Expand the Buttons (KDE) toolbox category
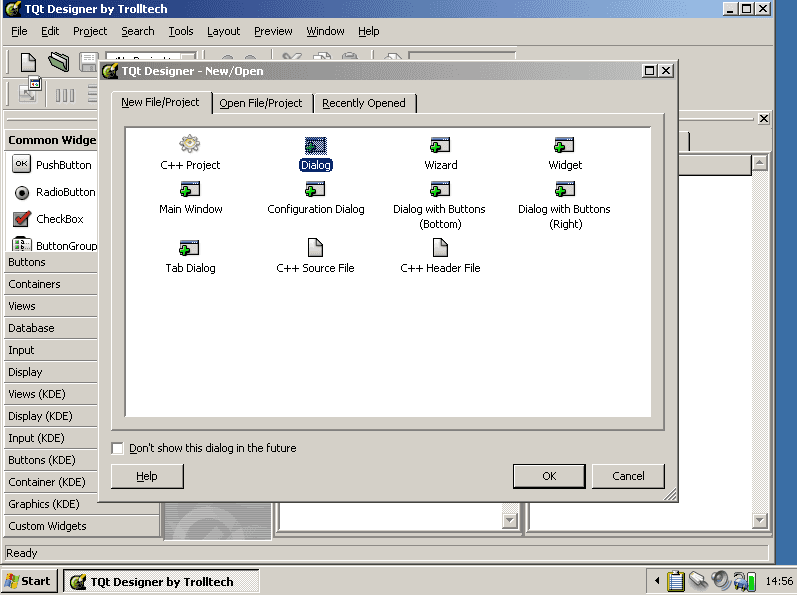Image resolution: width=797 pixels, height=595 pixels. [x=51, y=460]
